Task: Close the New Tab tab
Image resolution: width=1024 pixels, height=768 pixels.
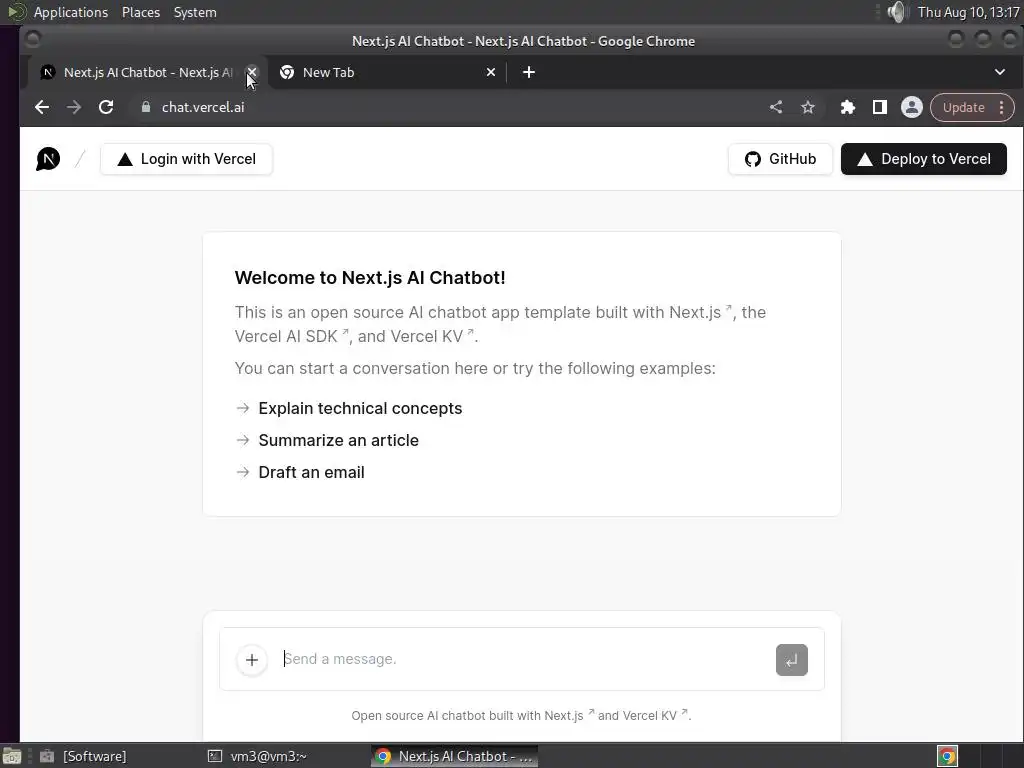Action: pyautogui.click(x=491, y=72)
